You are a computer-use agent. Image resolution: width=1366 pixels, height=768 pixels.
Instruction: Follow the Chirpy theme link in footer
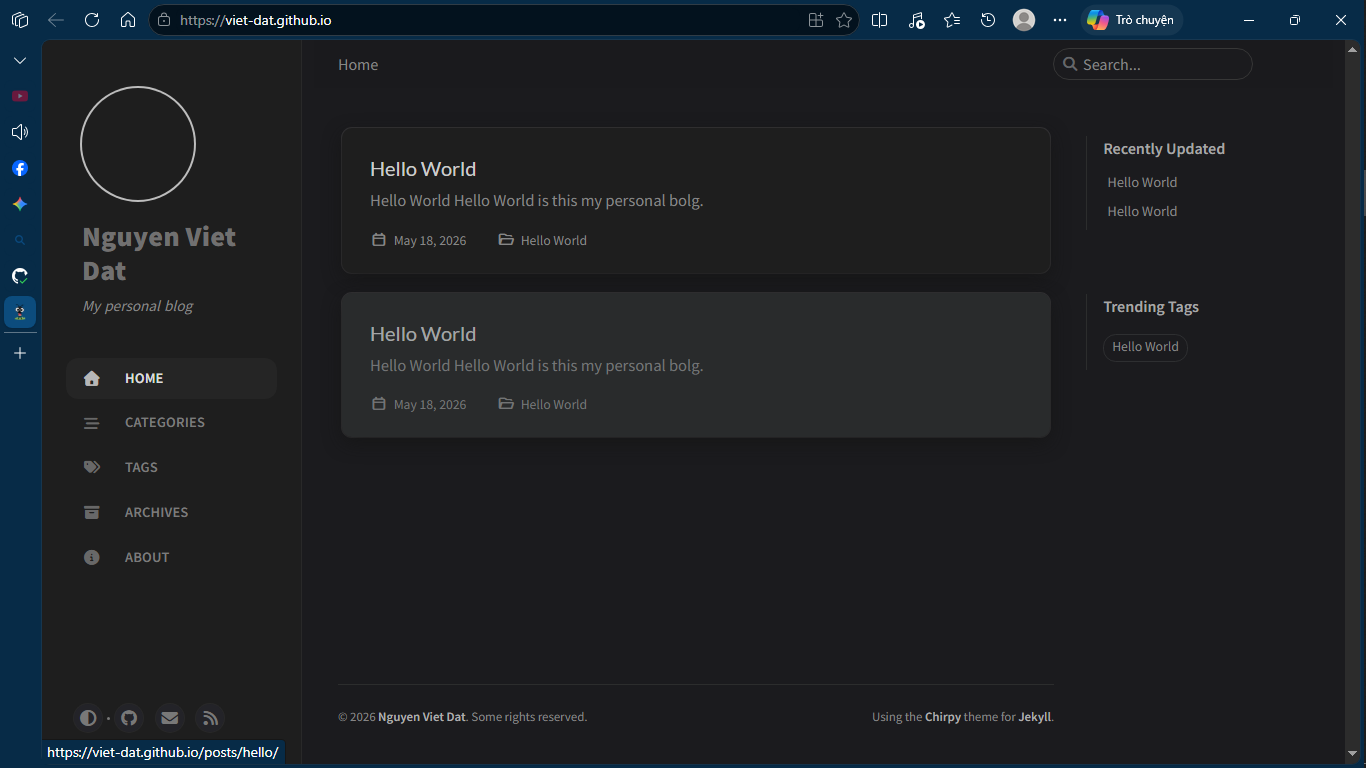tap(943, 717)
